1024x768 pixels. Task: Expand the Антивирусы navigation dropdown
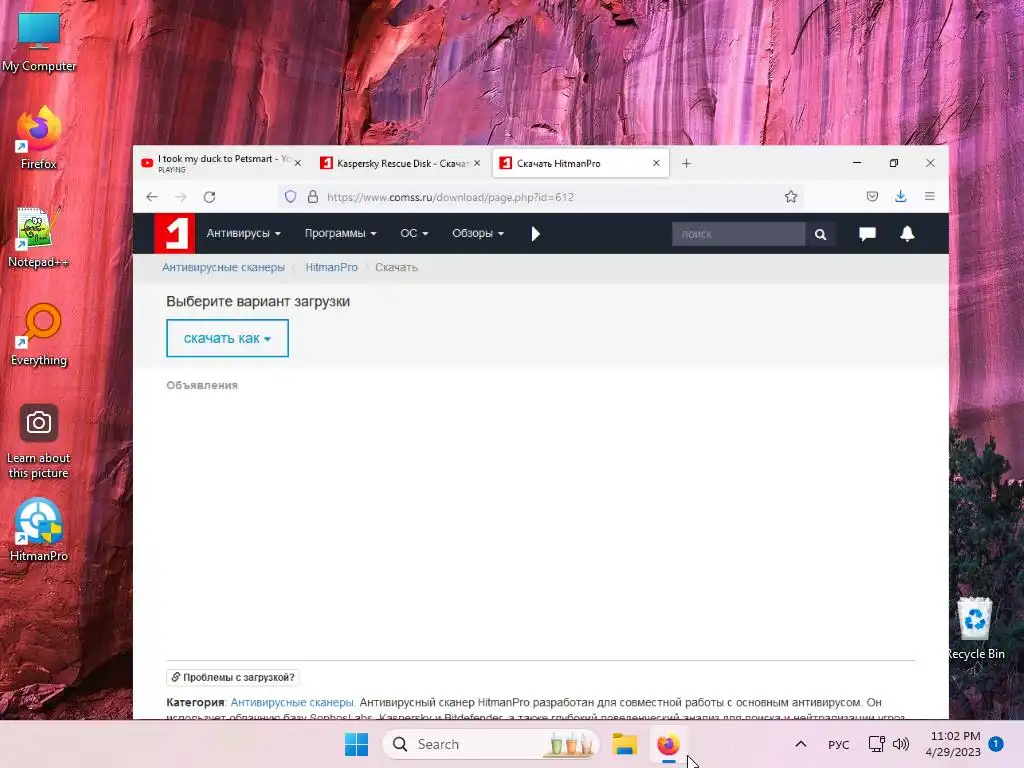click(x=244, y=233)
